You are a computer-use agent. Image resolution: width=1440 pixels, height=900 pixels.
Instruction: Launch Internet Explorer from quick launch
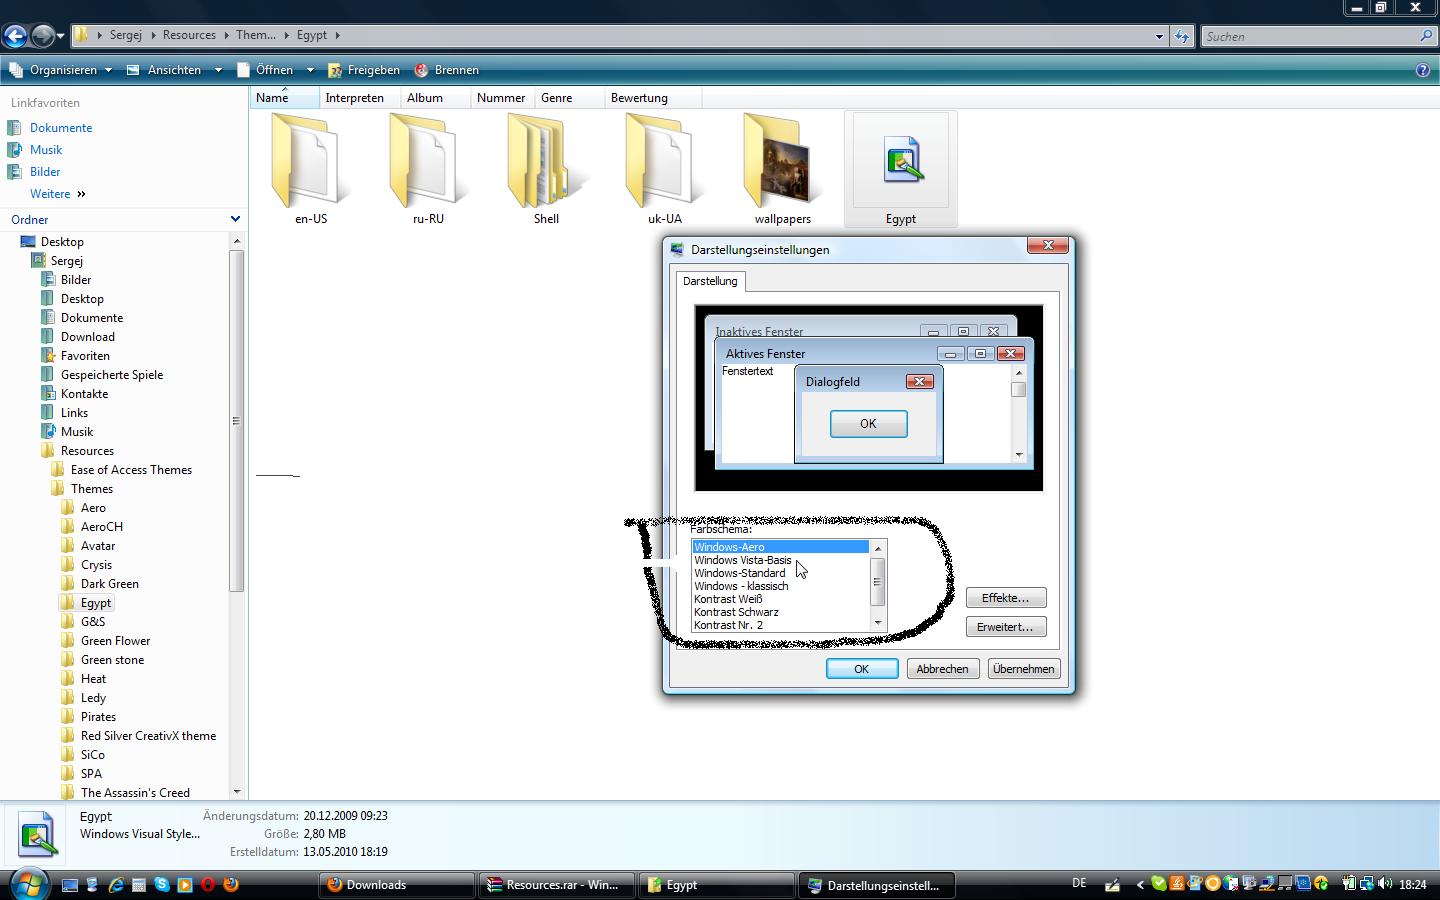tap(116, 885)
